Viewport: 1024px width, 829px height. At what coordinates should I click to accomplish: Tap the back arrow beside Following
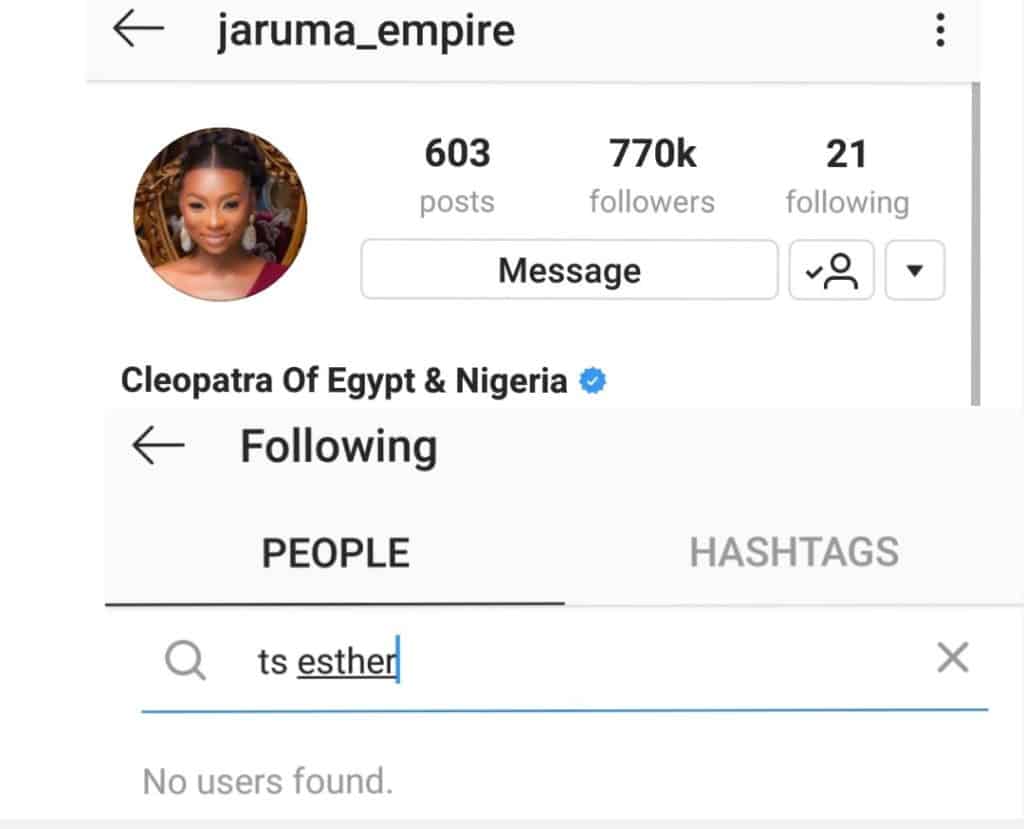158,446
